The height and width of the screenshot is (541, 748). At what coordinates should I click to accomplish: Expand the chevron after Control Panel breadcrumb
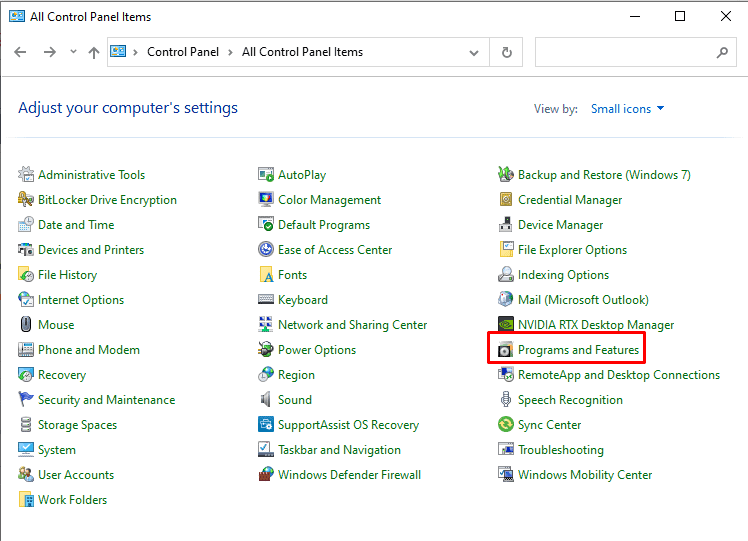tap(230, 52)
